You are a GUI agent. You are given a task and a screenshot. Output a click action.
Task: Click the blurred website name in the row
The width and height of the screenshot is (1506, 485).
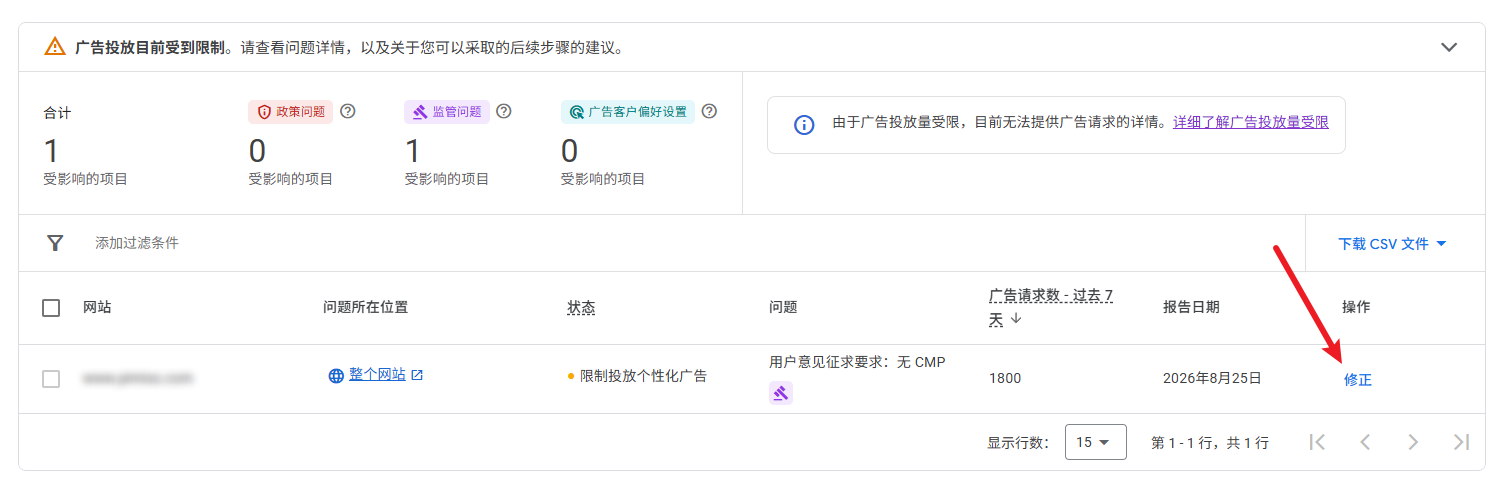(x=138, y=379)
